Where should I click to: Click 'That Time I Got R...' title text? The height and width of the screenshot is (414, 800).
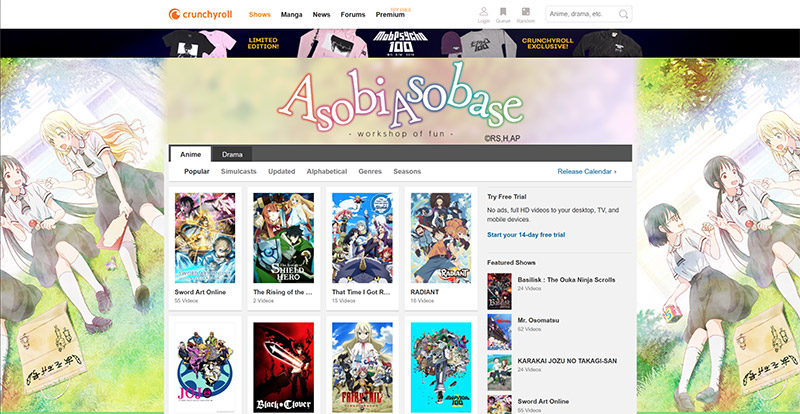pos(361,292)
